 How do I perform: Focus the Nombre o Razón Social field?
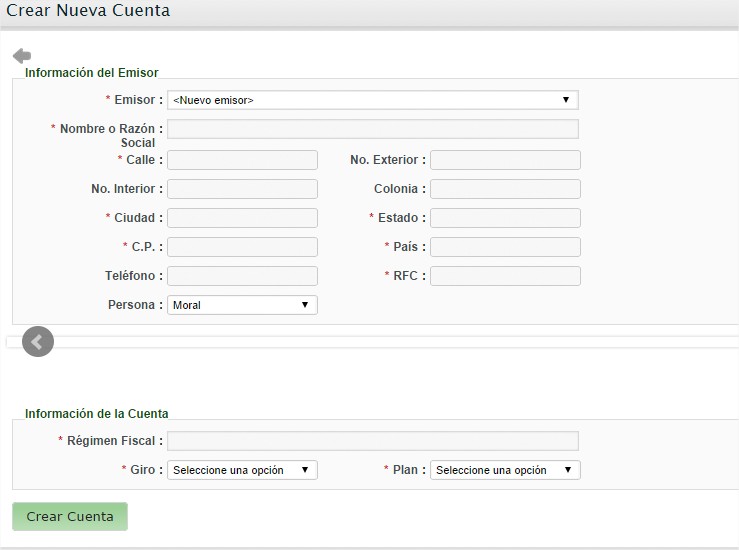click(x=373, y=129)
